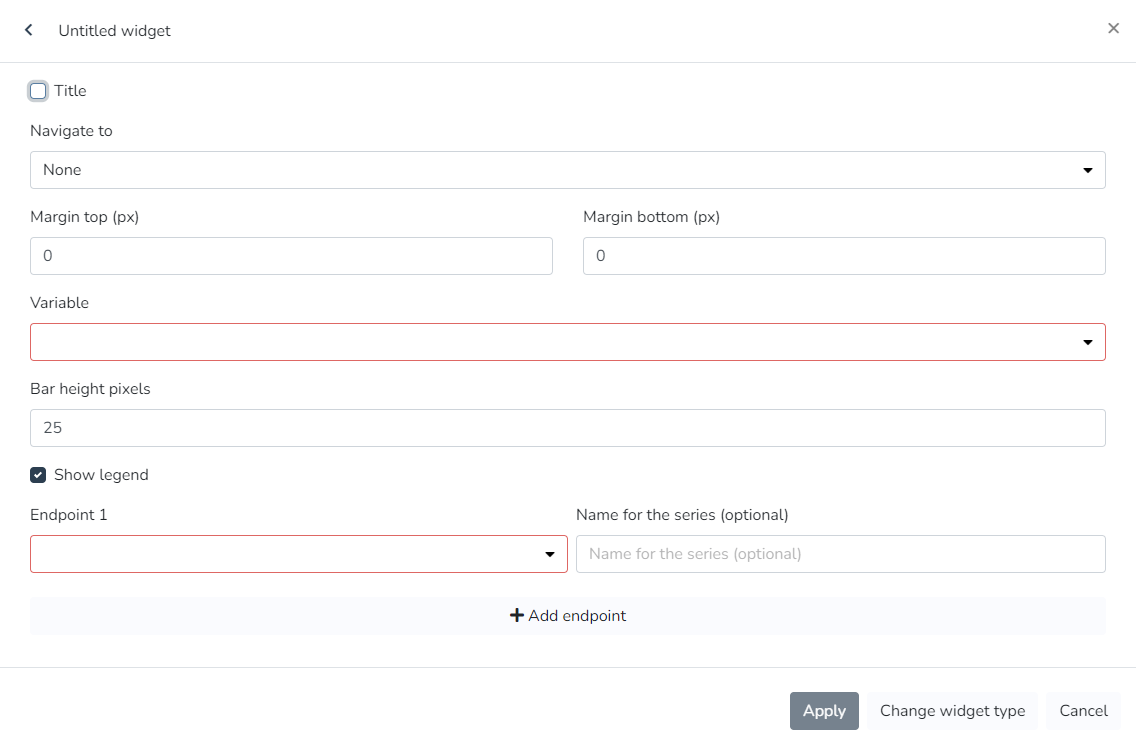
Task: Click the plus icon on Add endpoint
Action: coord(517,616)
